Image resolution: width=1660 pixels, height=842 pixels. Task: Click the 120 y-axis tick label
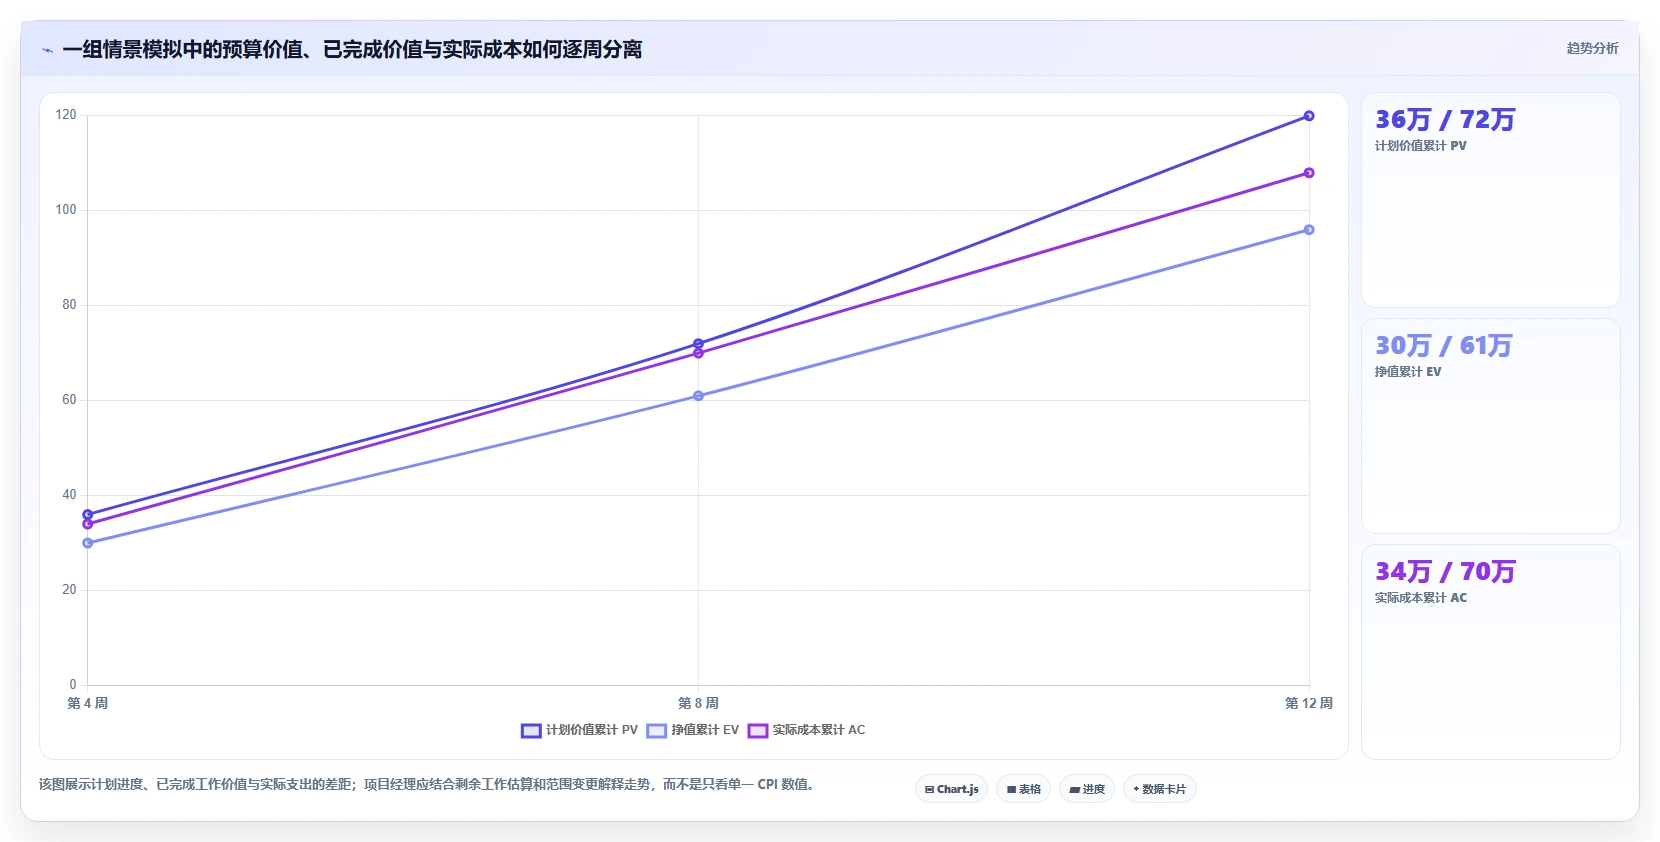tap(66, 115)
